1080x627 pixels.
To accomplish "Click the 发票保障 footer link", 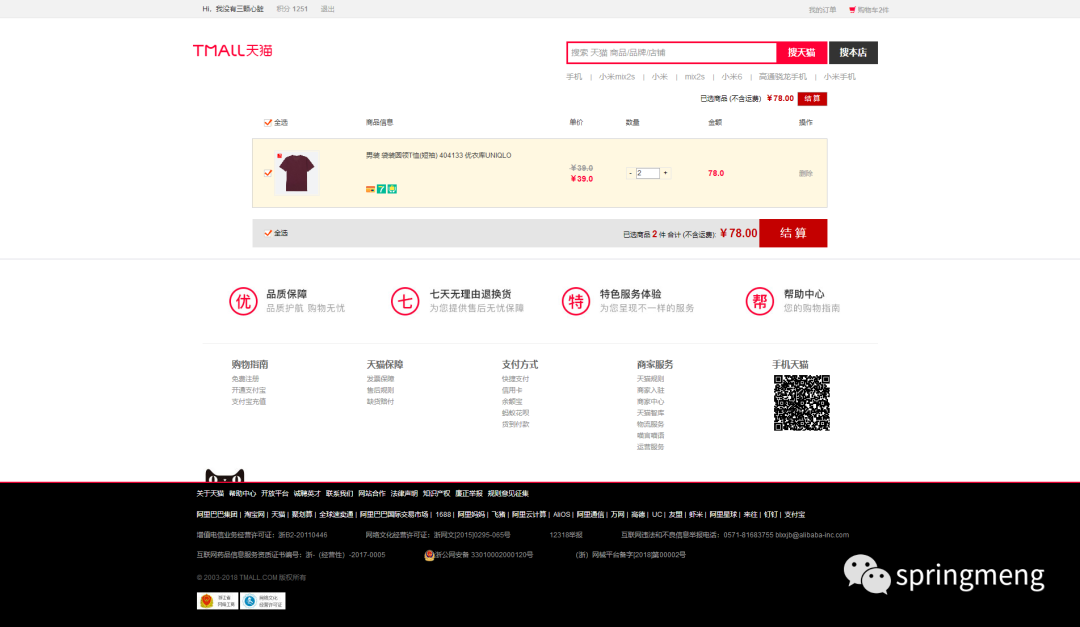I will click(380, 379).
